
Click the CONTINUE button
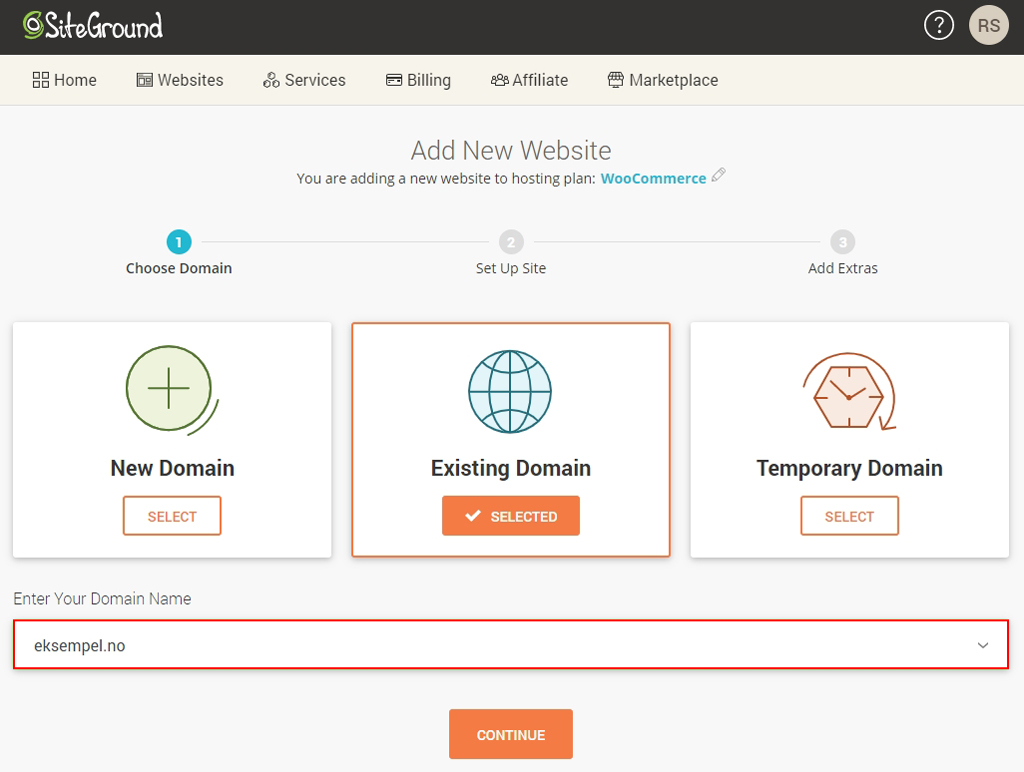click(x=511, y=734)
